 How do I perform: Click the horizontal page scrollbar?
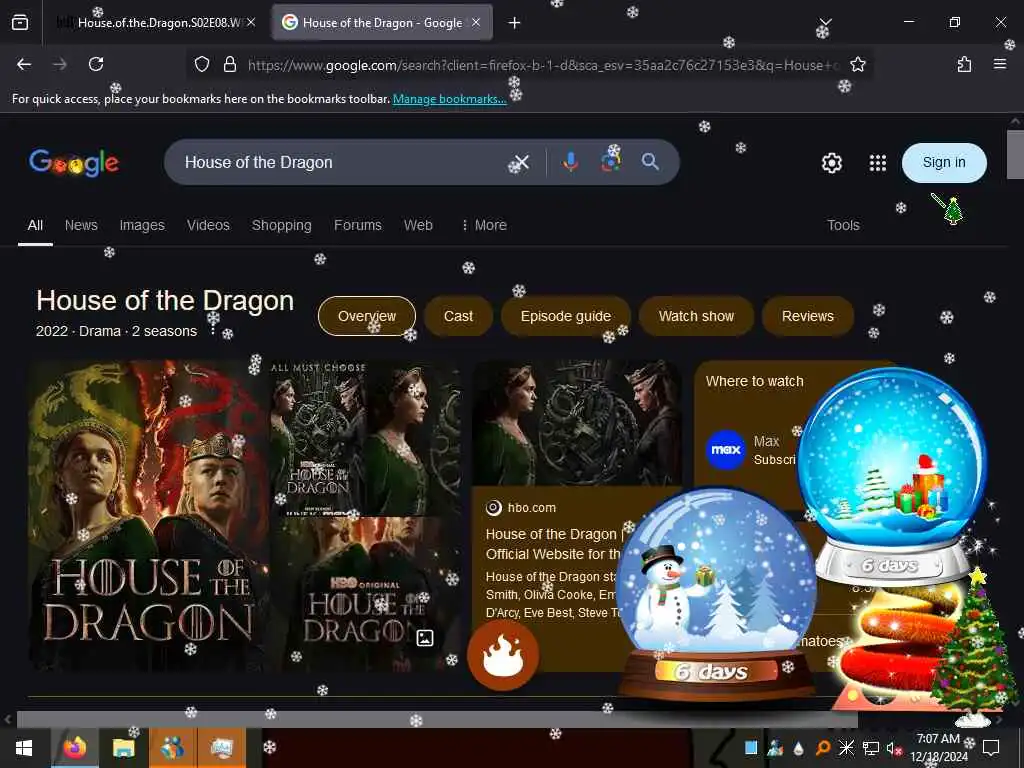(x=437, y=719)
